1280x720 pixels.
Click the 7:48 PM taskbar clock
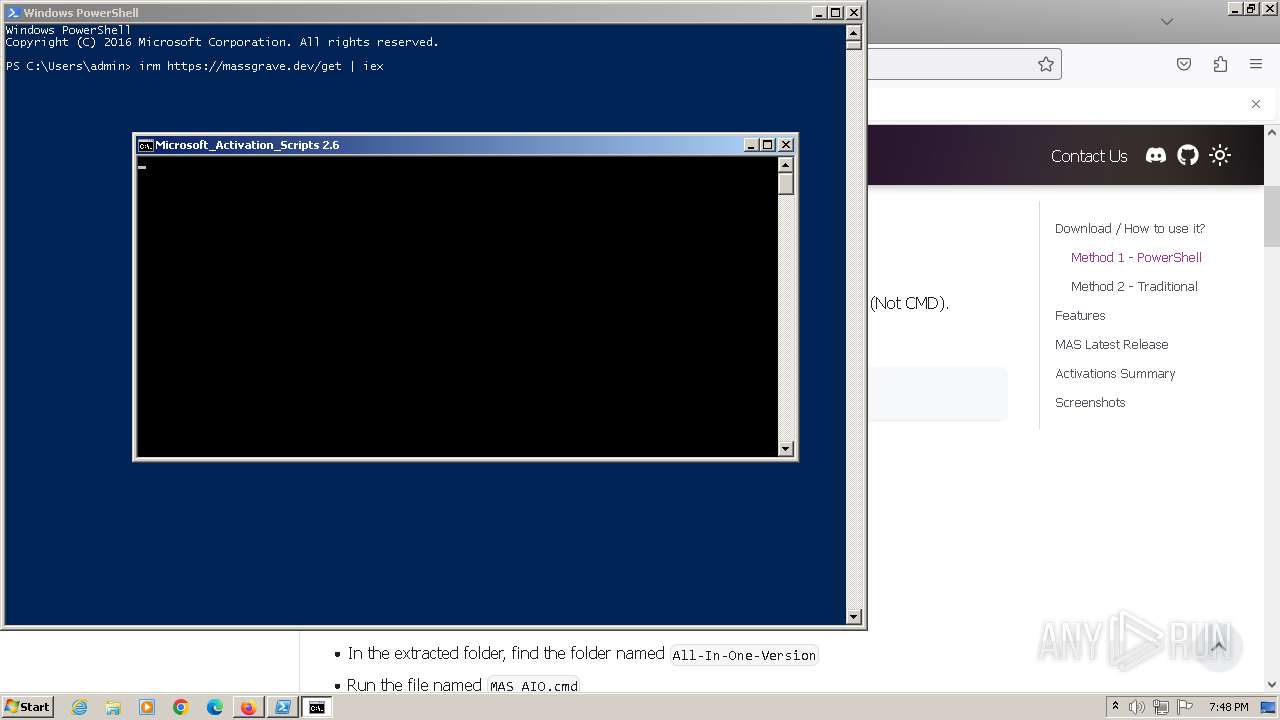pyautogui.click(x=1228, y=707)
